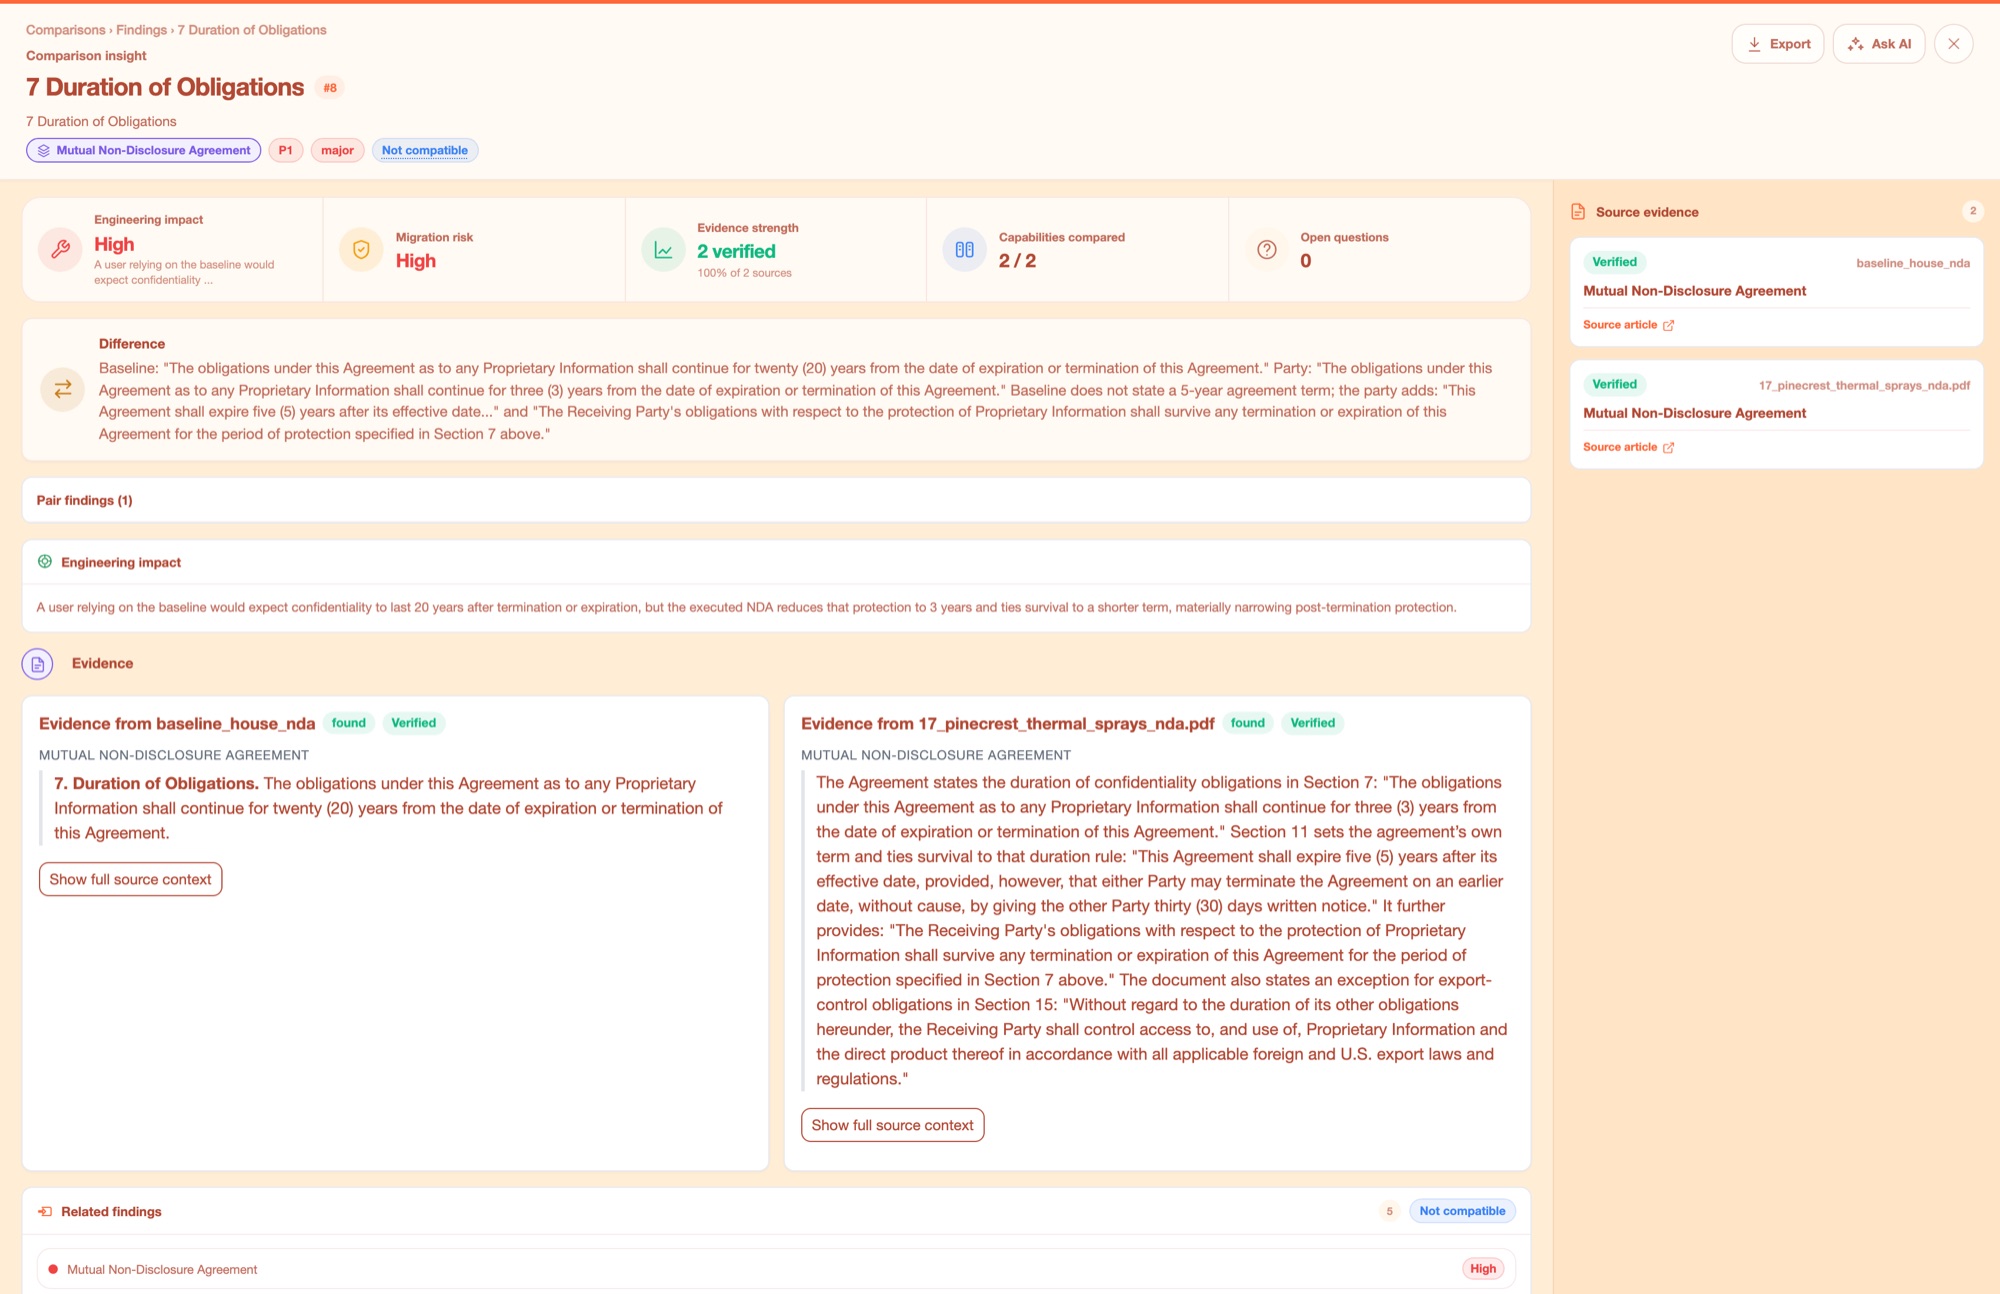This screenshot has width=2000, height=1294.
Task: Click the sparkle icon on Ask AI
Action: [1856, 44]
